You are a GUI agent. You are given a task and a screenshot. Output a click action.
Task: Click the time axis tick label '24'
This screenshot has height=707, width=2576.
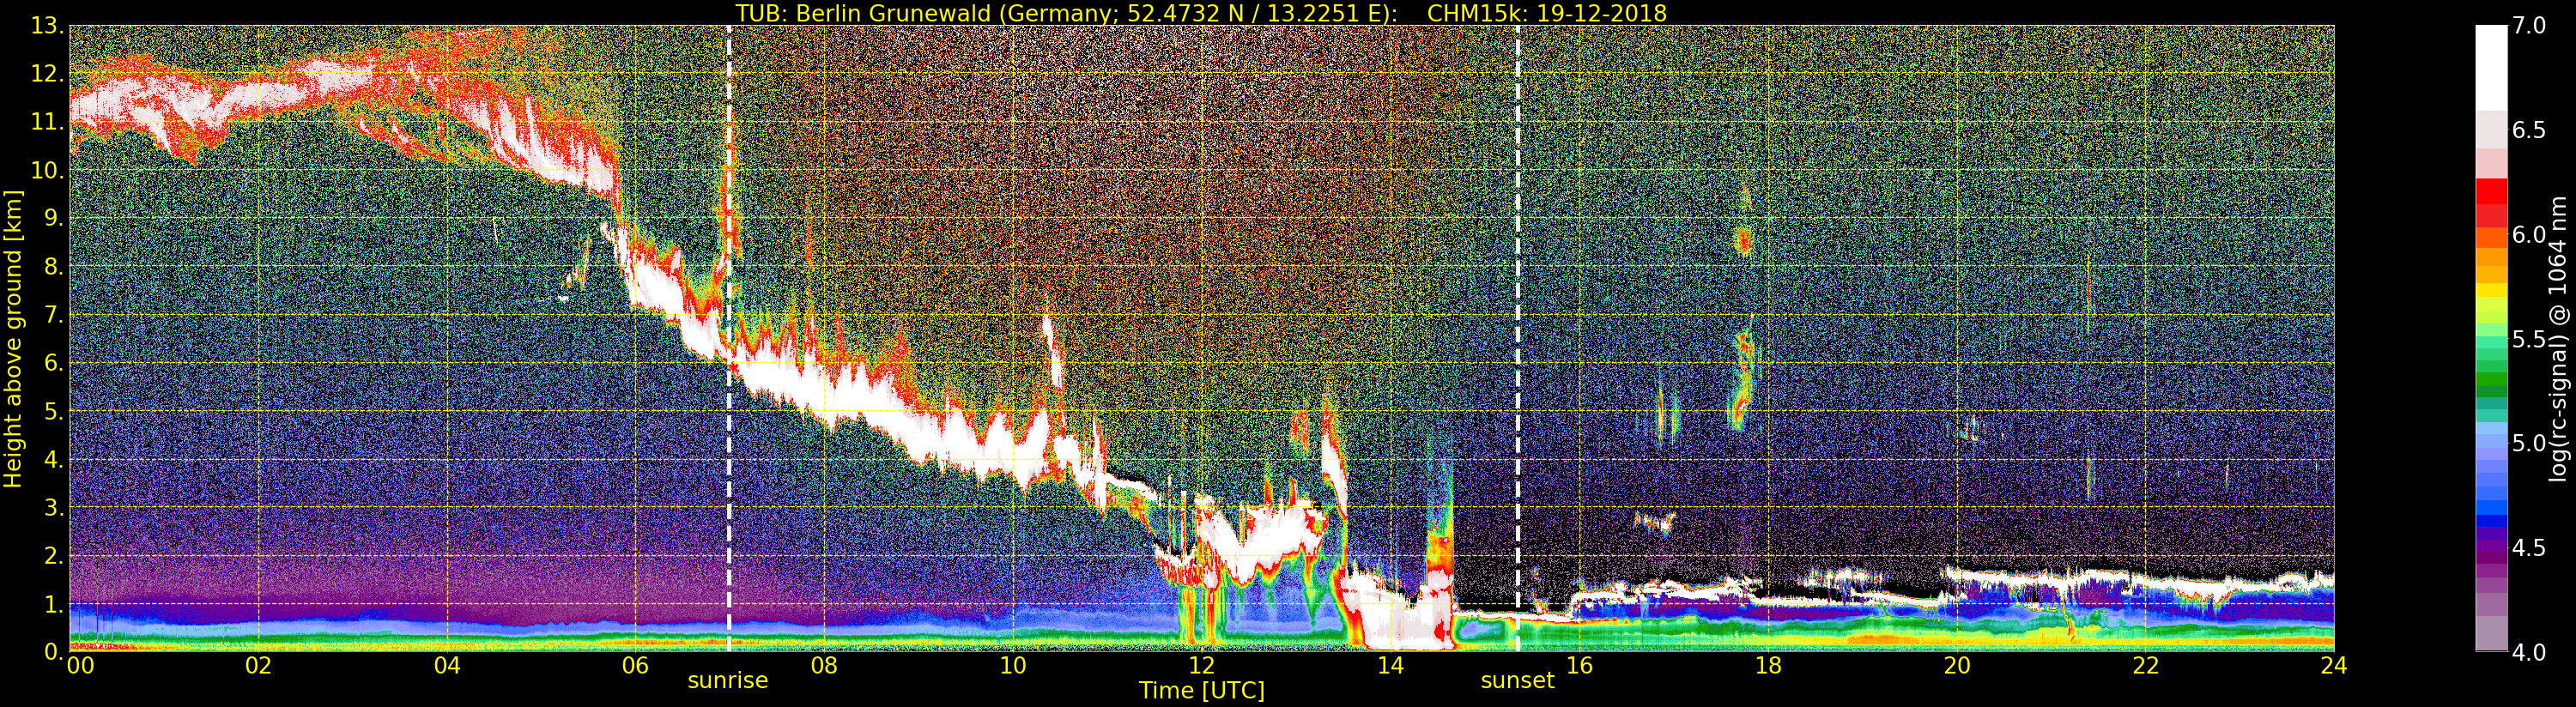[x=2334, y=666]
